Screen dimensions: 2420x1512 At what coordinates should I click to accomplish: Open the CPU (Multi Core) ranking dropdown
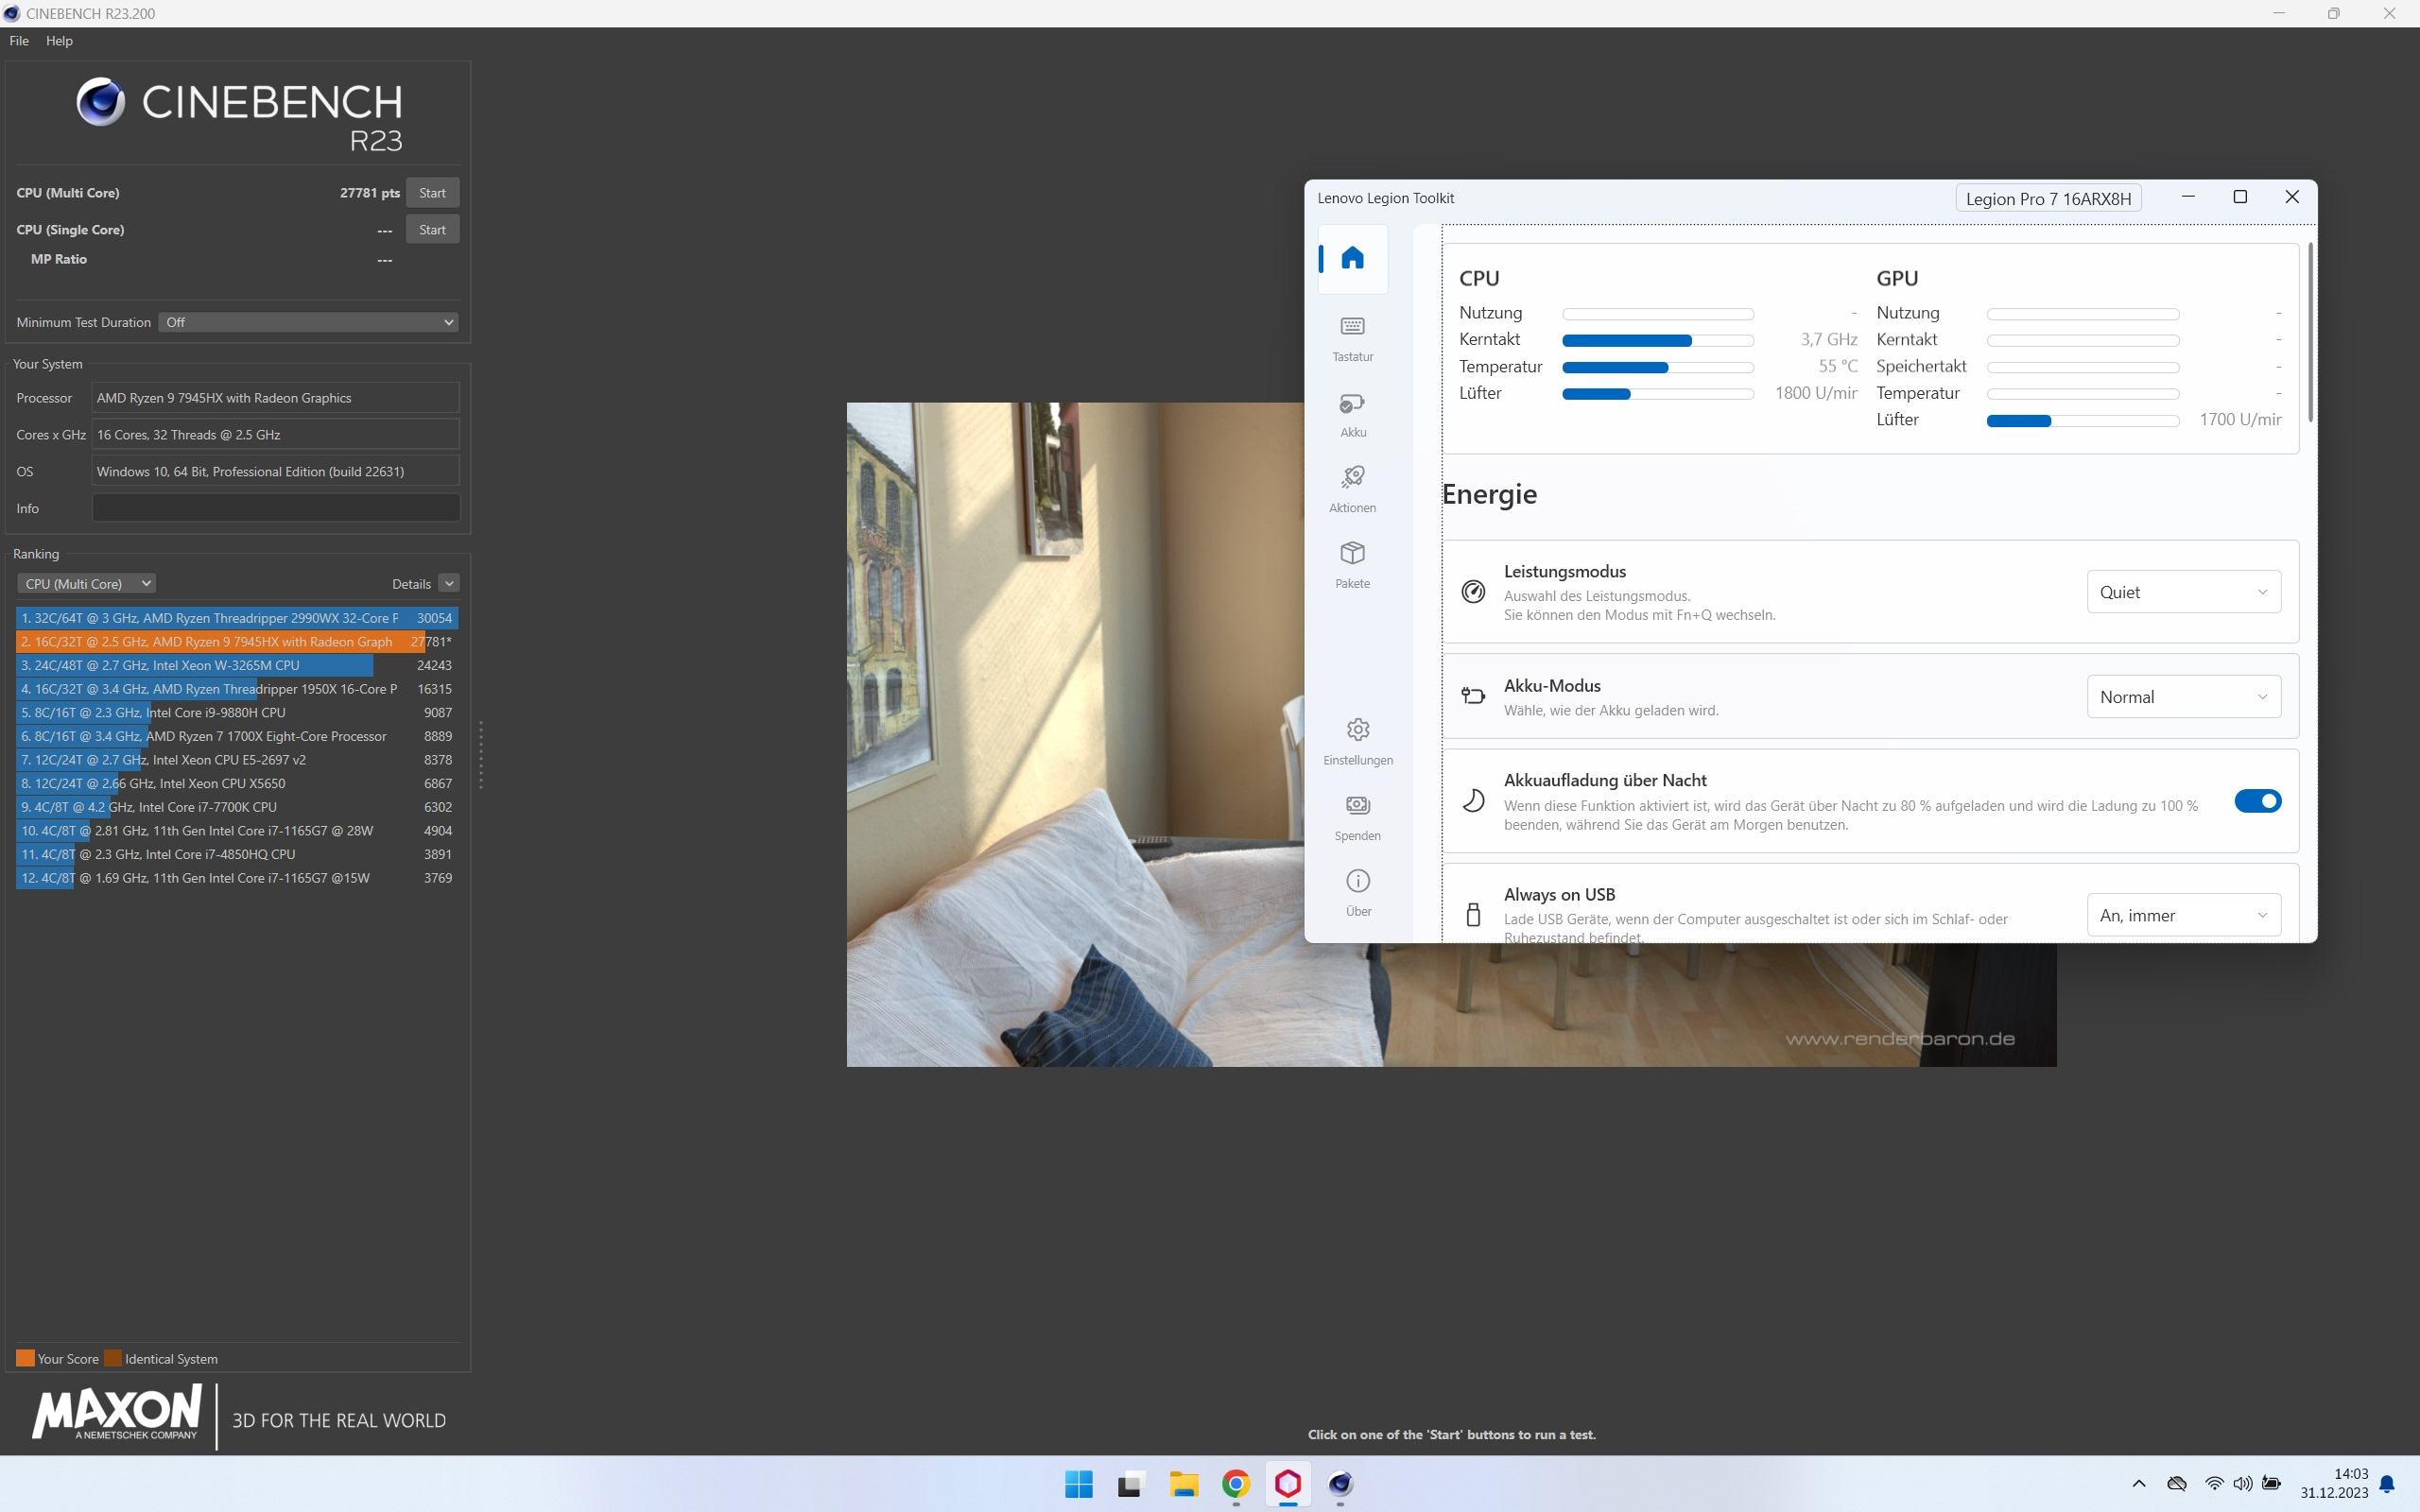pos(86,584)
